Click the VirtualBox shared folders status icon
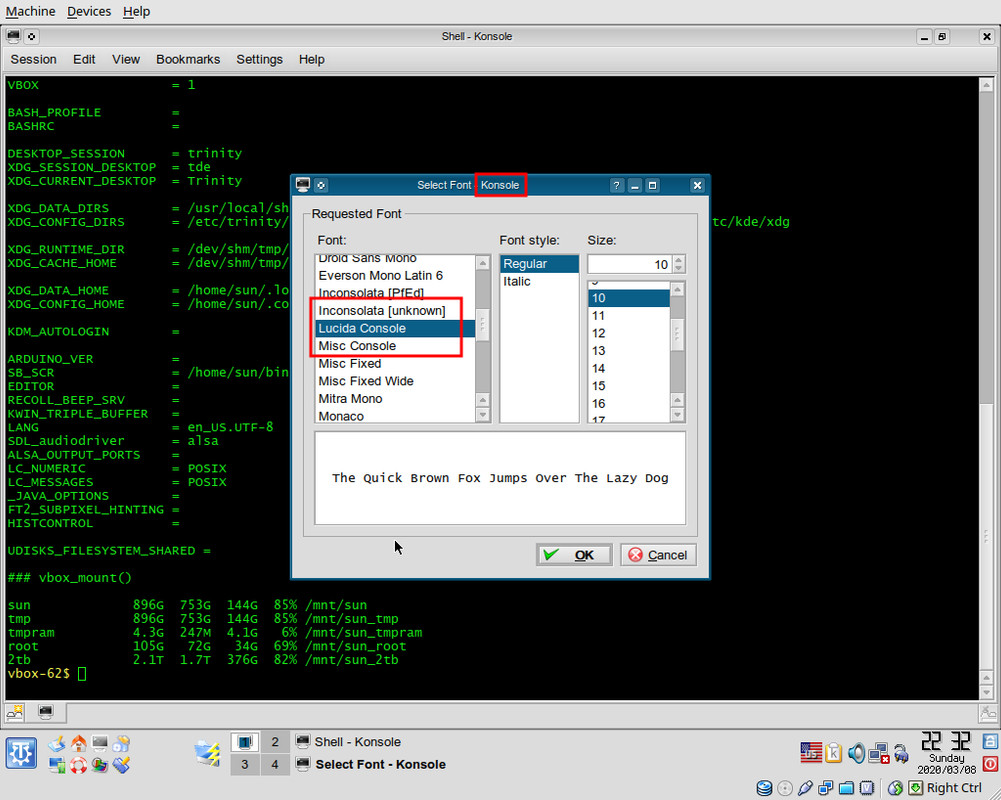This screenshot has height=800, width=1001. 847,788
